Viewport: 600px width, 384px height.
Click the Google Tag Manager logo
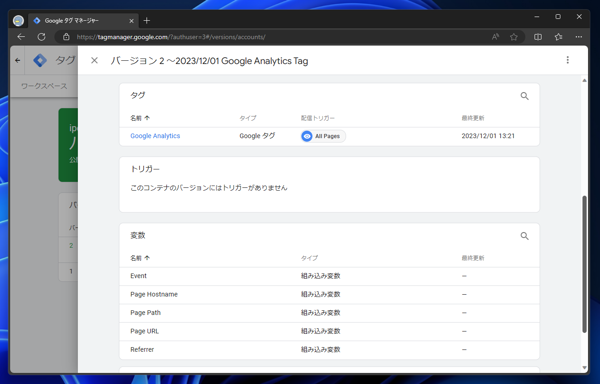40,60
